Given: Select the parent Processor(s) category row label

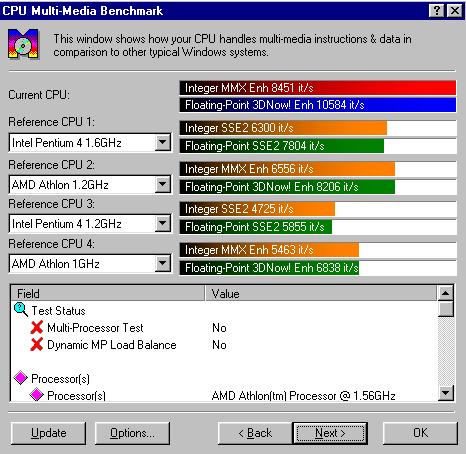Looking at the screenshot, I should [60, 379].
